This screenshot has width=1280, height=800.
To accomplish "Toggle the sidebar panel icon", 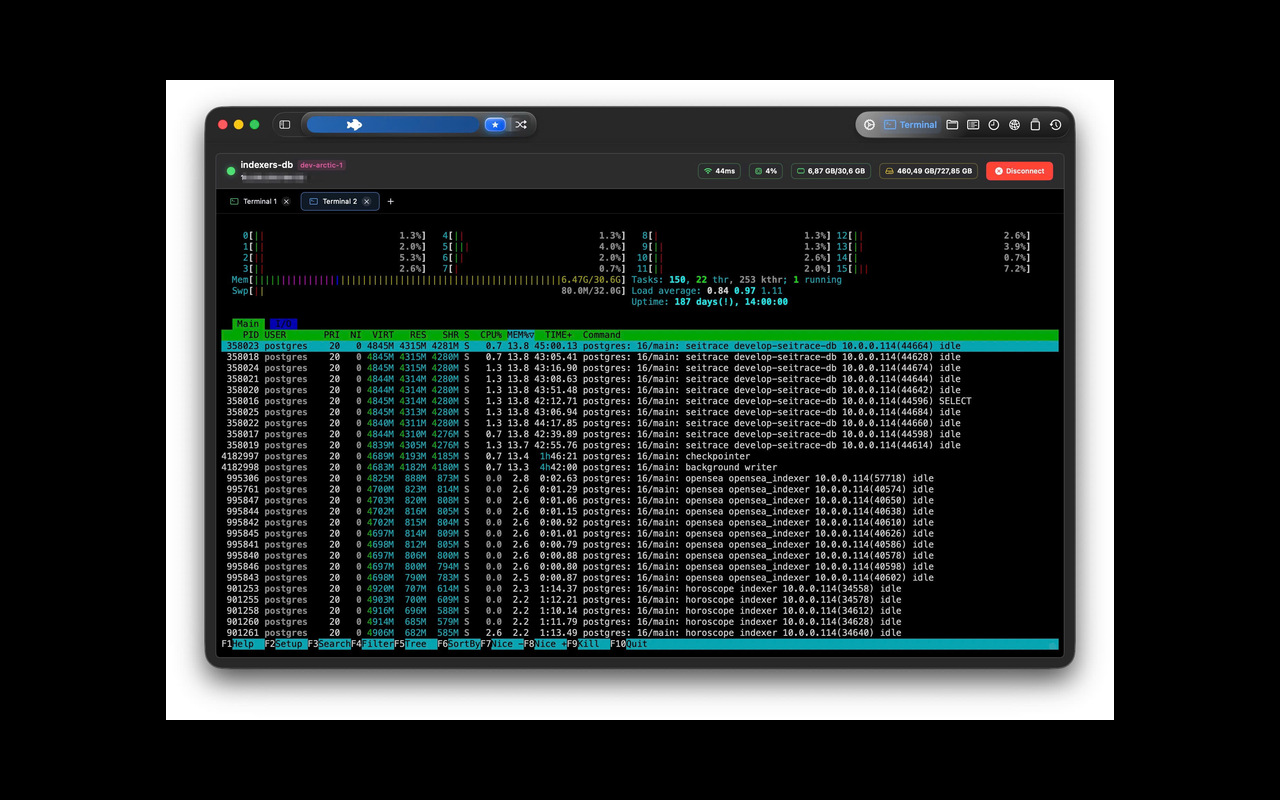I will click(x=285, y=125).
